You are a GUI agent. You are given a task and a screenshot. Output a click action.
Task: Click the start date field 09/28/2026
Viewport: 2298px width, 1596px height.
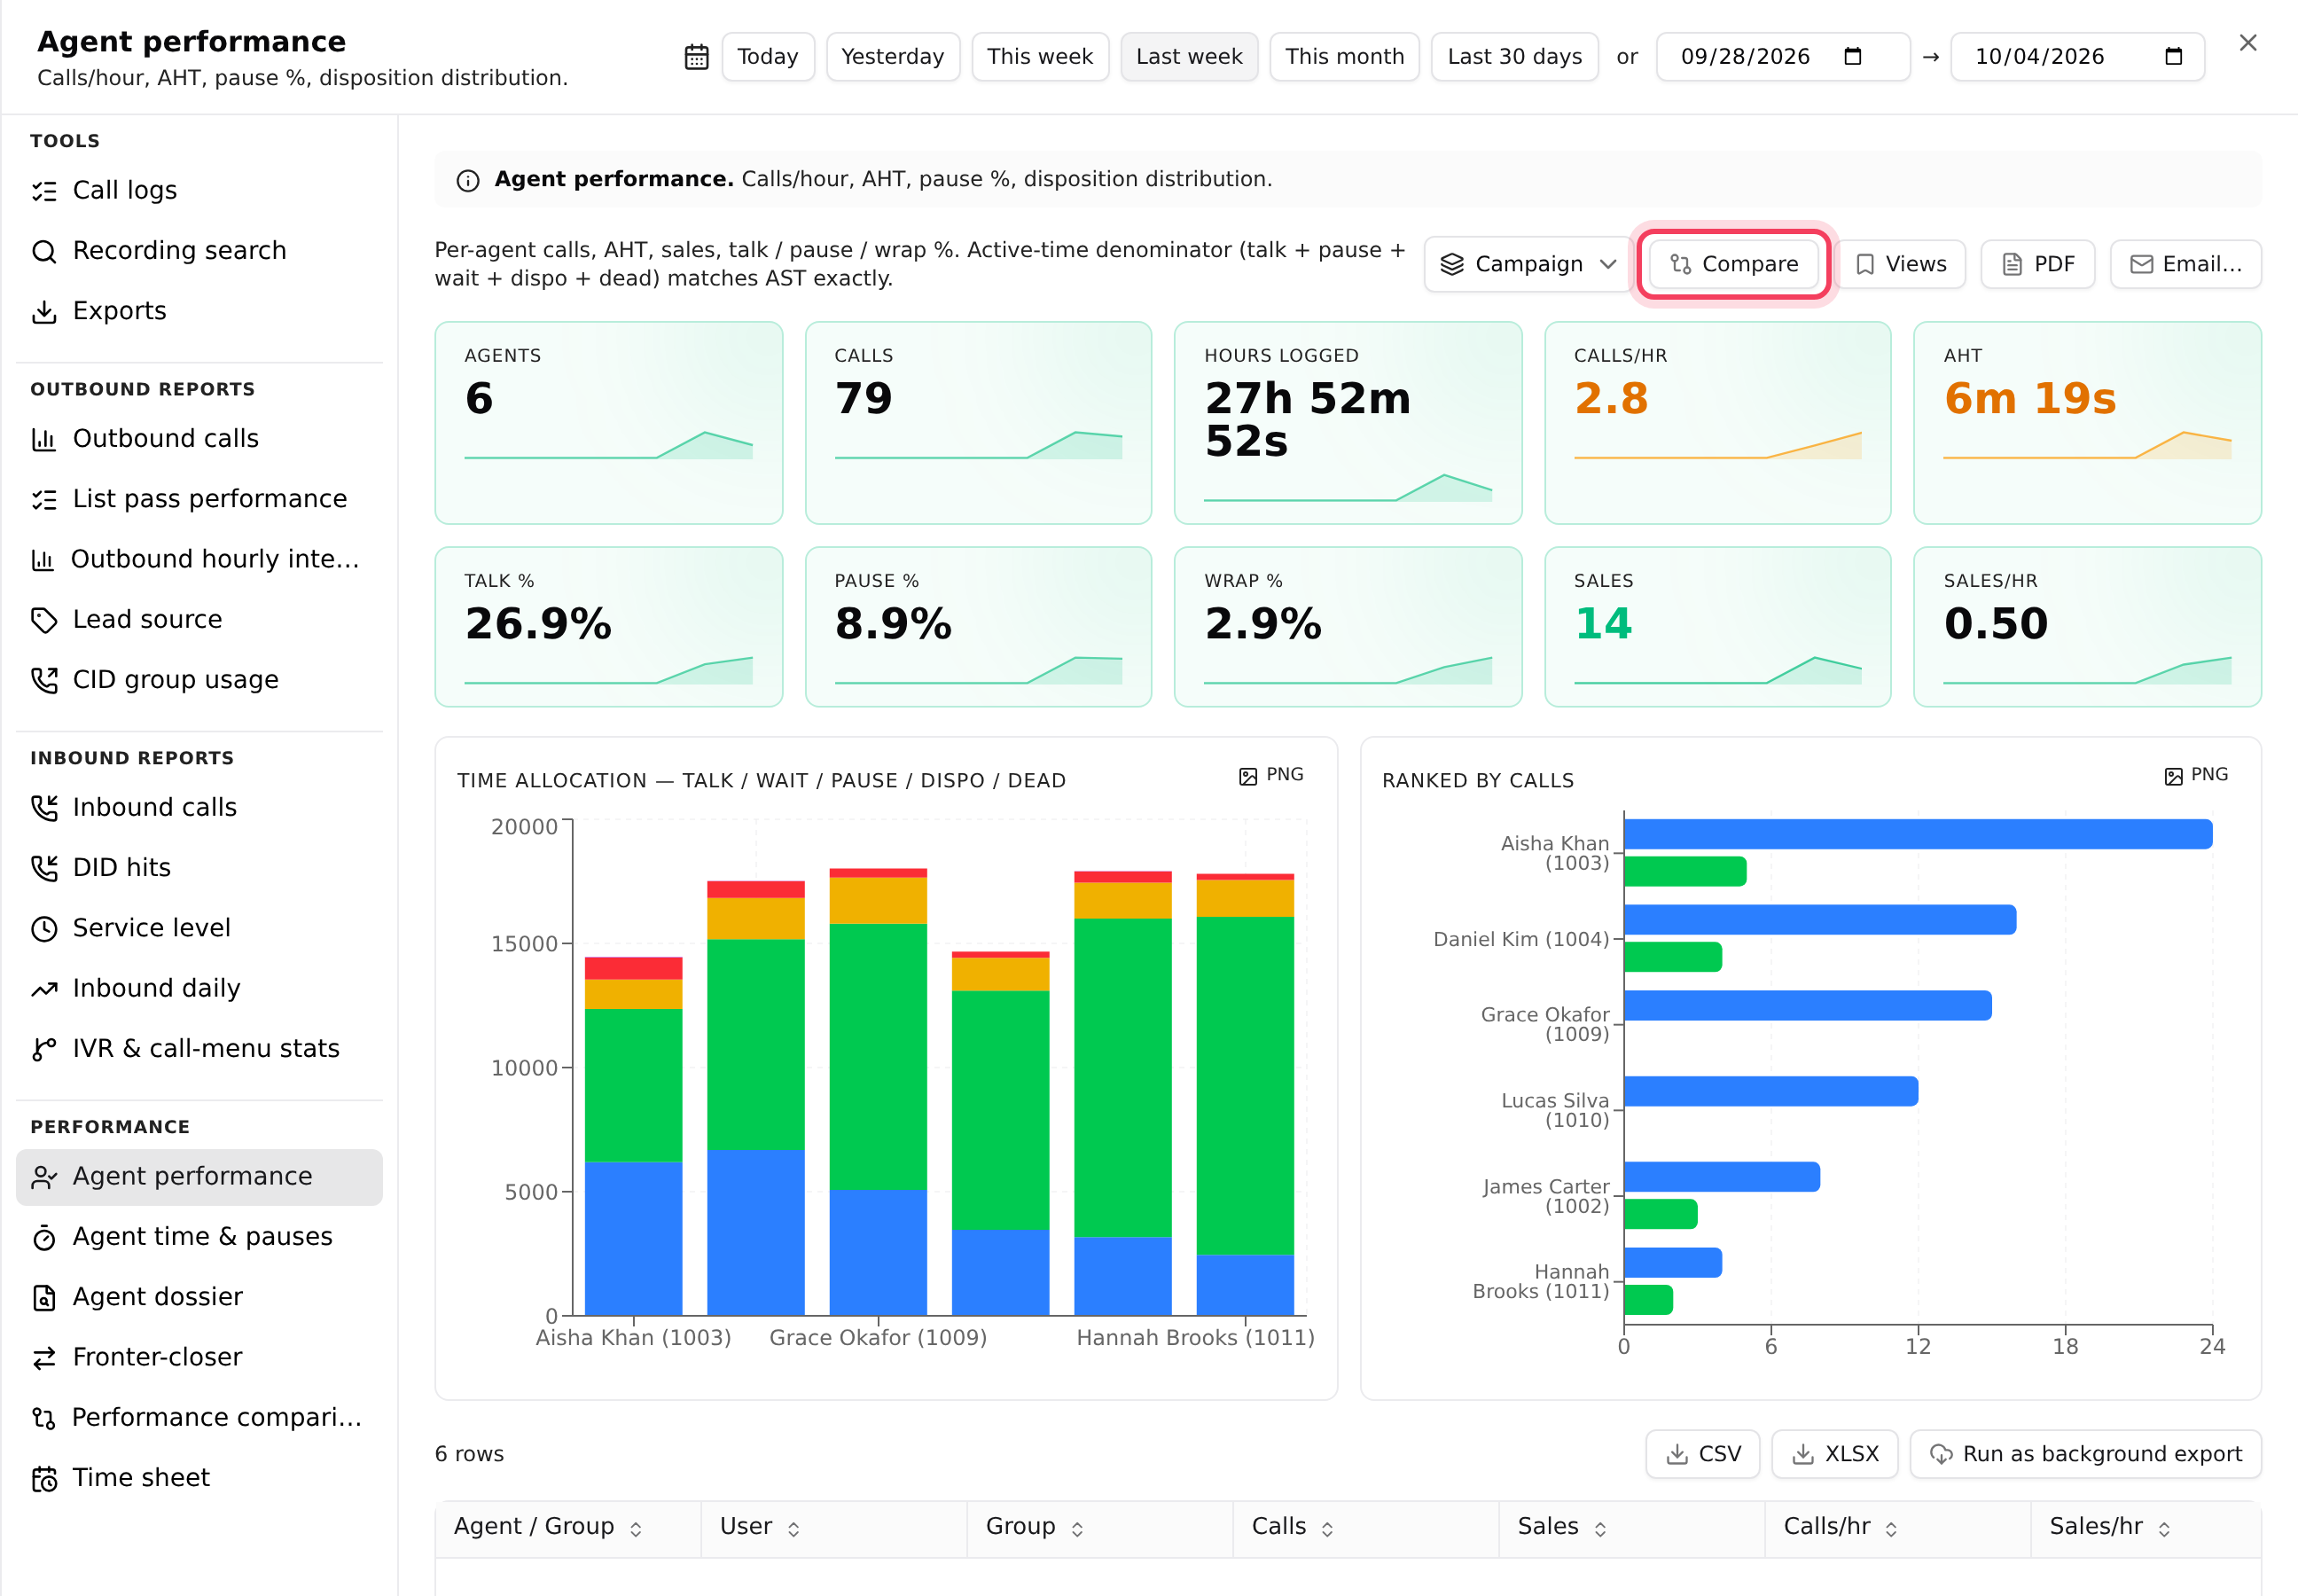click(1783, 56)
